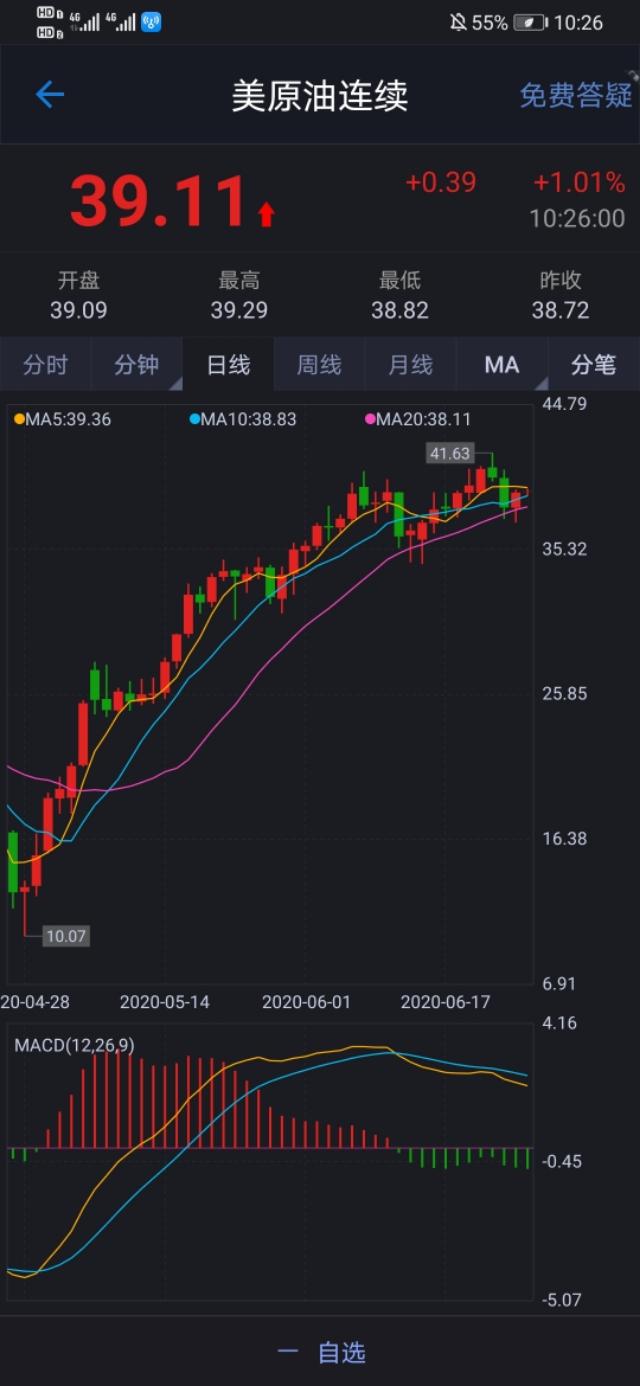640x1386 pixels.
Task: Select the 日线 daily chart tab
Action: 228,365
